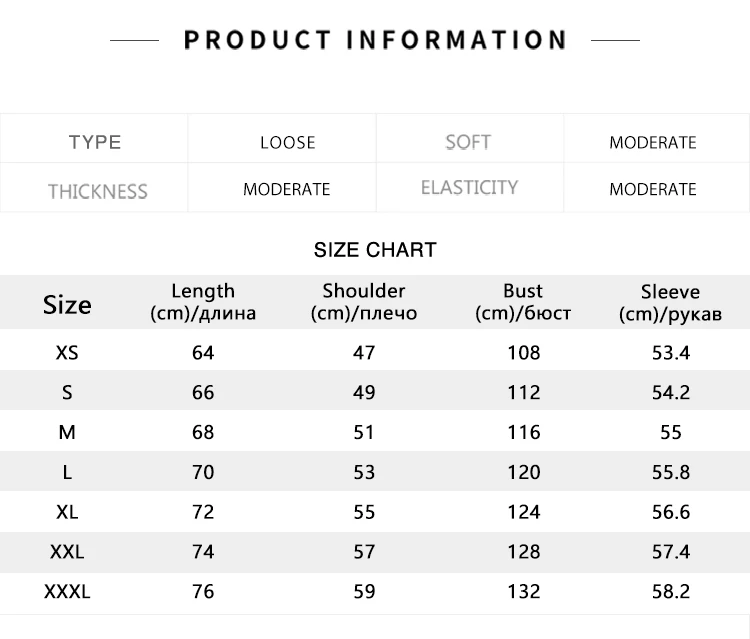Select the Length (cm) column header

click(x=203, y=302)
